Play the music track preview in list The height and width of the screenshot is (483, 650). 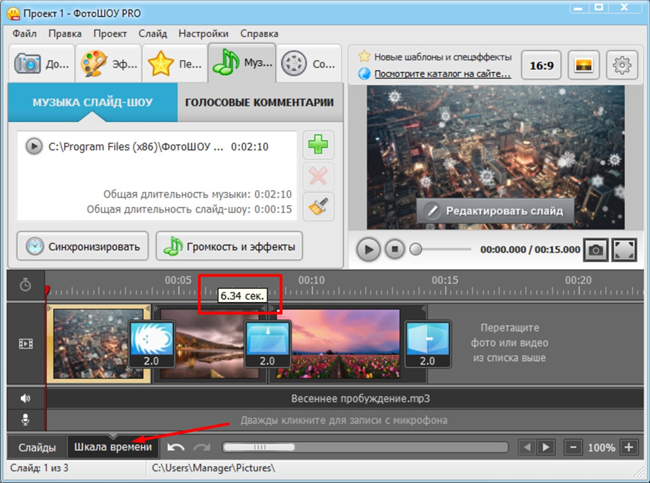click(34, 146)
